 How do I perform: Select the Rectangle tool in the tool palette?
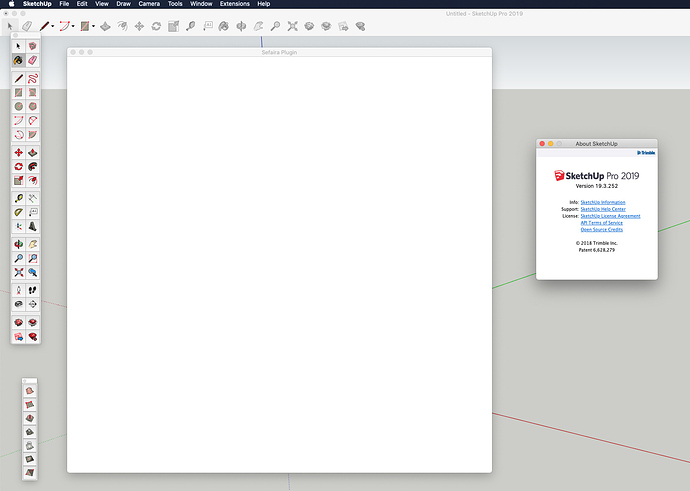coord(18,92)
